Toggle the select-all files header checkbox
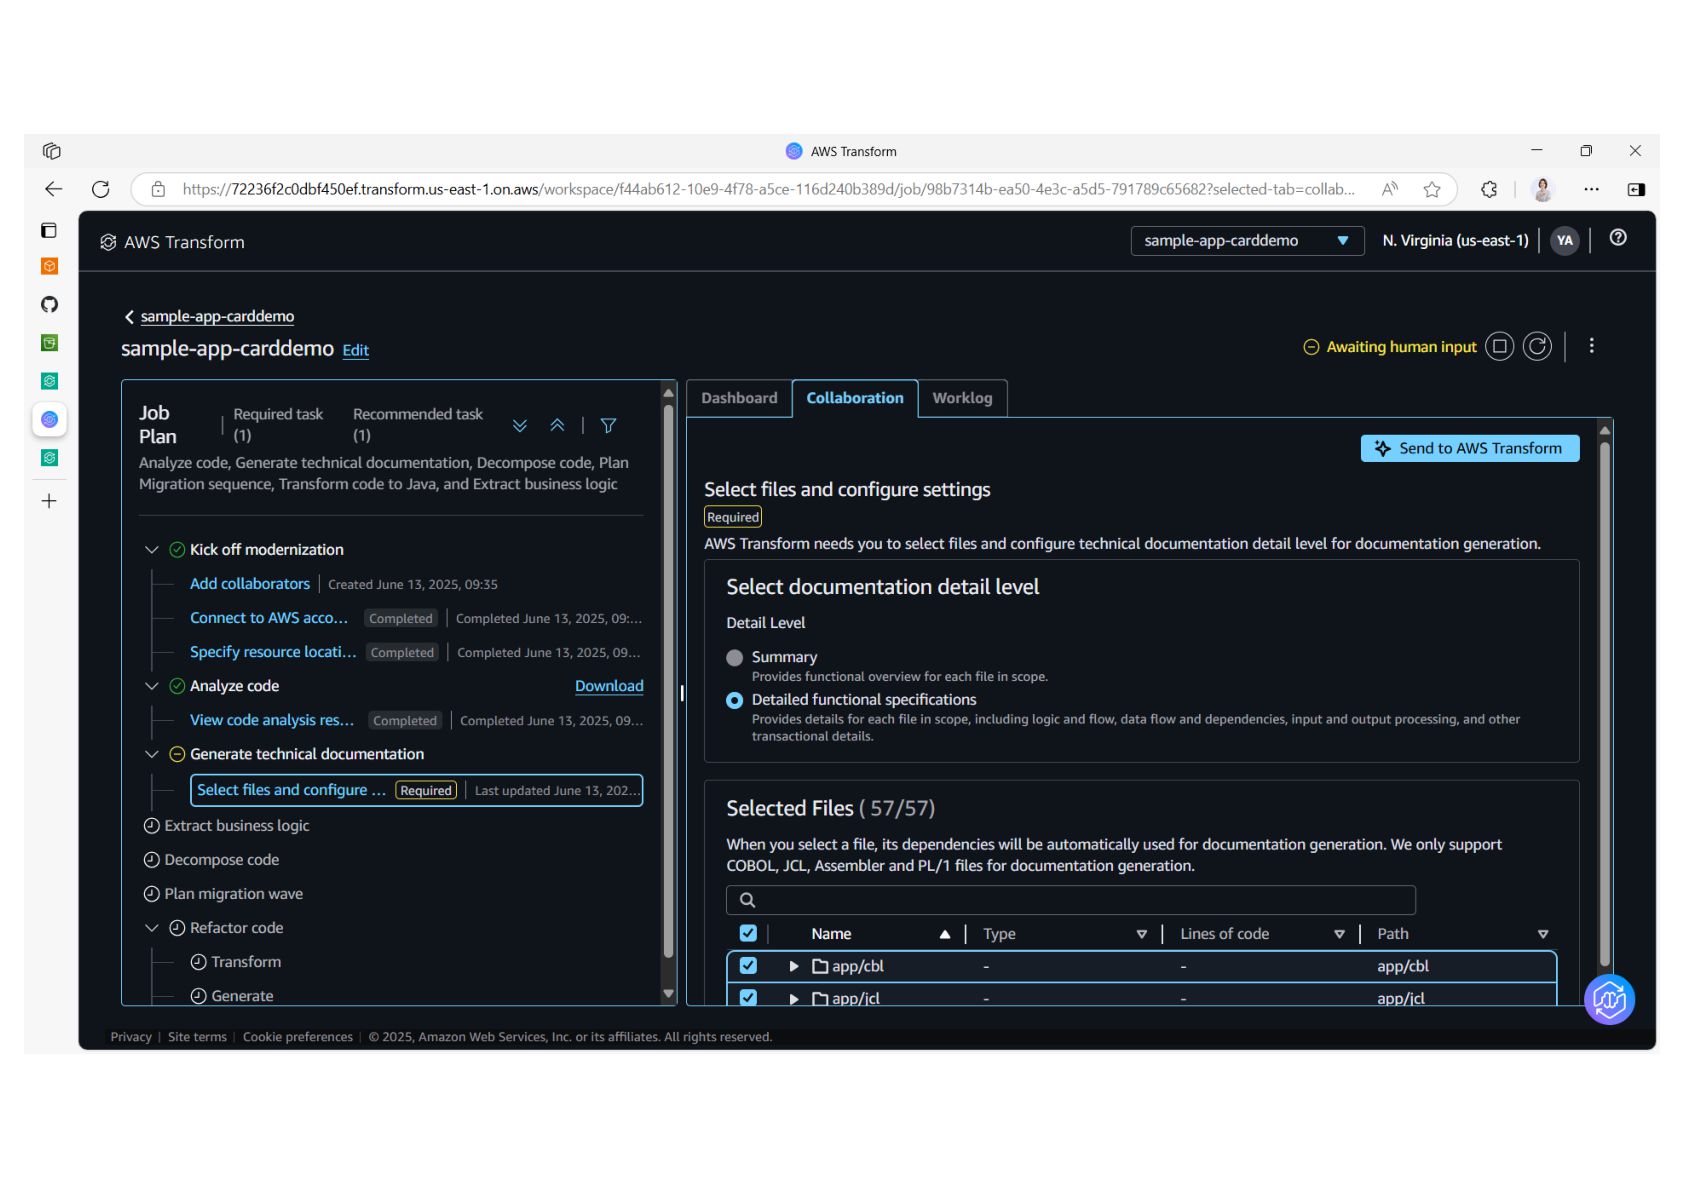Screen dimensions: 1684x1190 [x=748, y=933]
